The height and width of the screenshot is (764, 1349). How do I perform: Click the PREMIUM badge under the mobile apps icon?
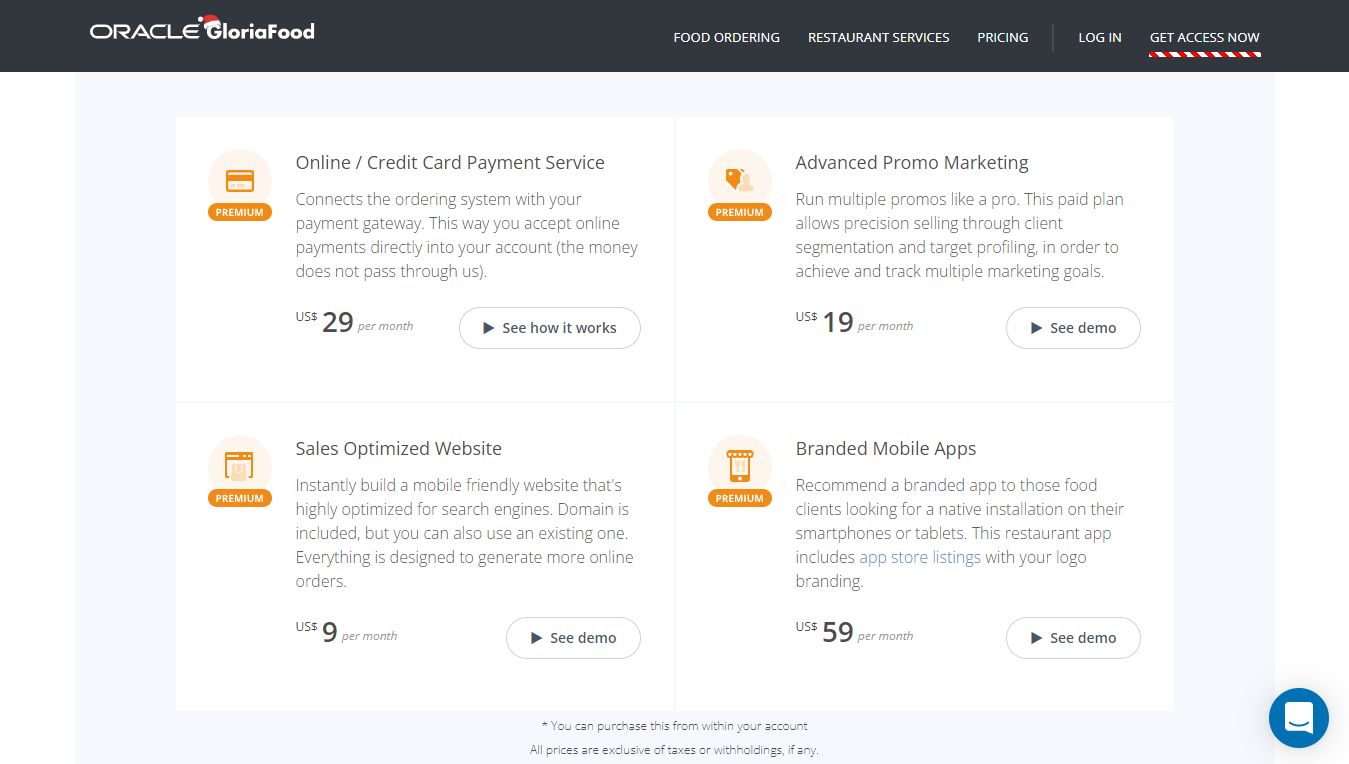point(740,498)
